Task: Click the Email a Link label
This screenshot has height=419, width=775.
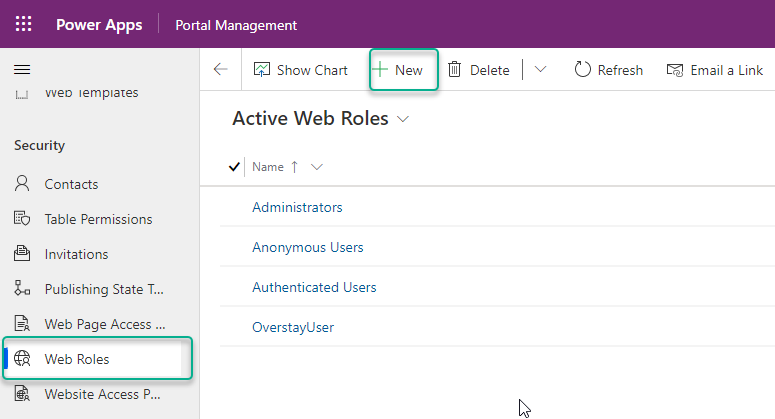Action: 727,70
